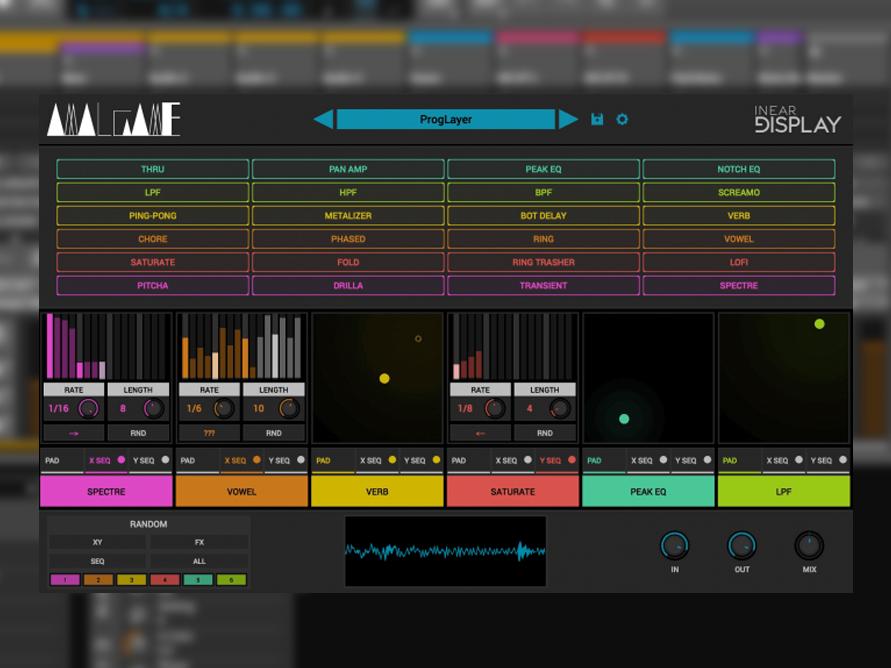Screen dimensions: 891x668
Task: Select the pink number 1 random slot swatch
Action: 64,580
